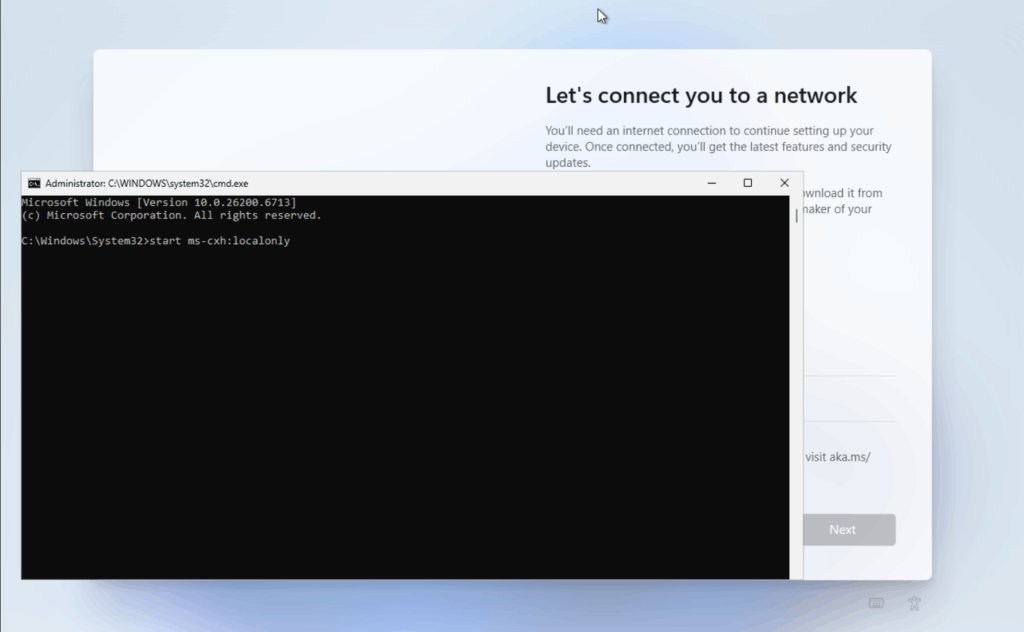Image resolution: width=1024 pixels, height=632 pixels.
Task: Click the C:\Windows\System32> prompt path
Action: tap(83, 241)
